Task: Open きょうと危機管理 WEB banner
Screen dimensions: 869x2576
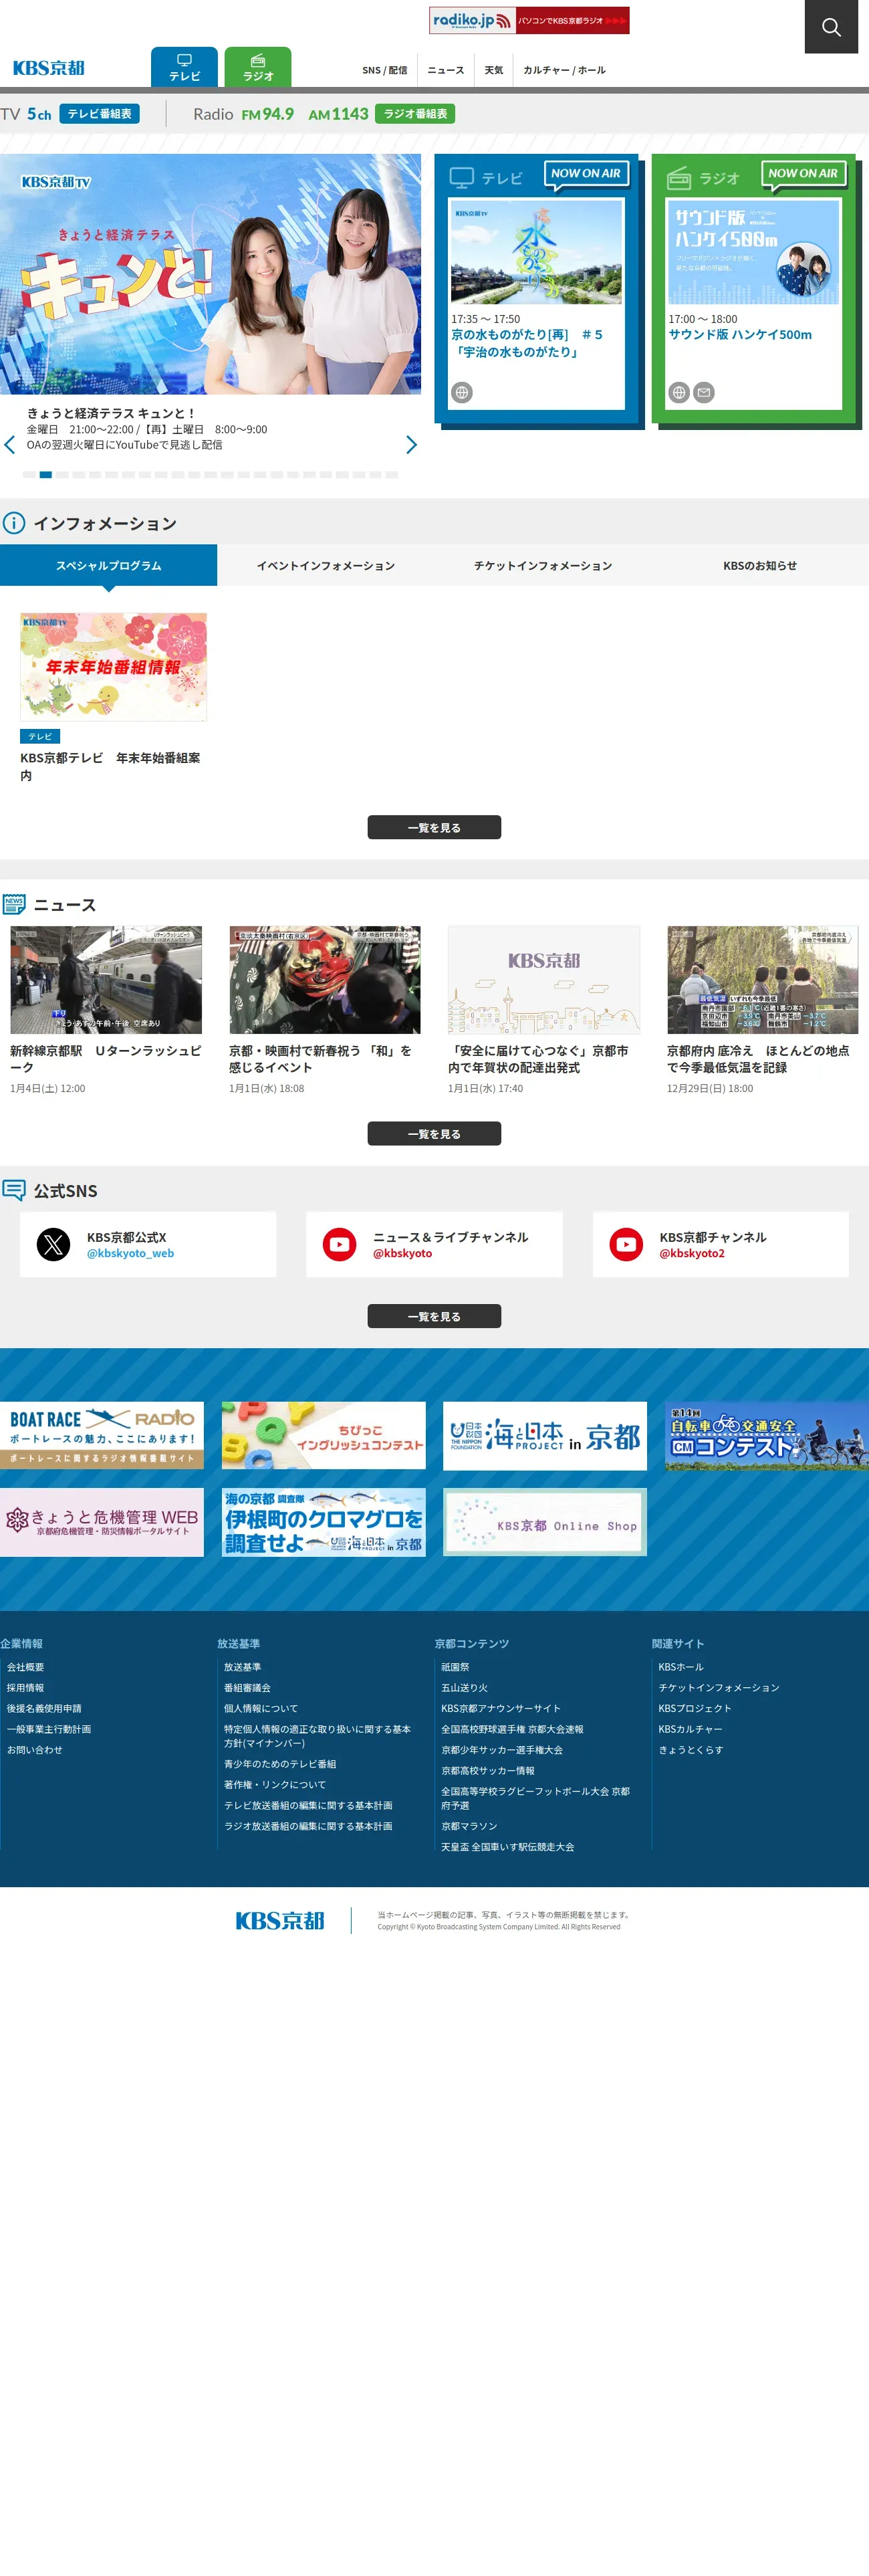Action: 102,1522
